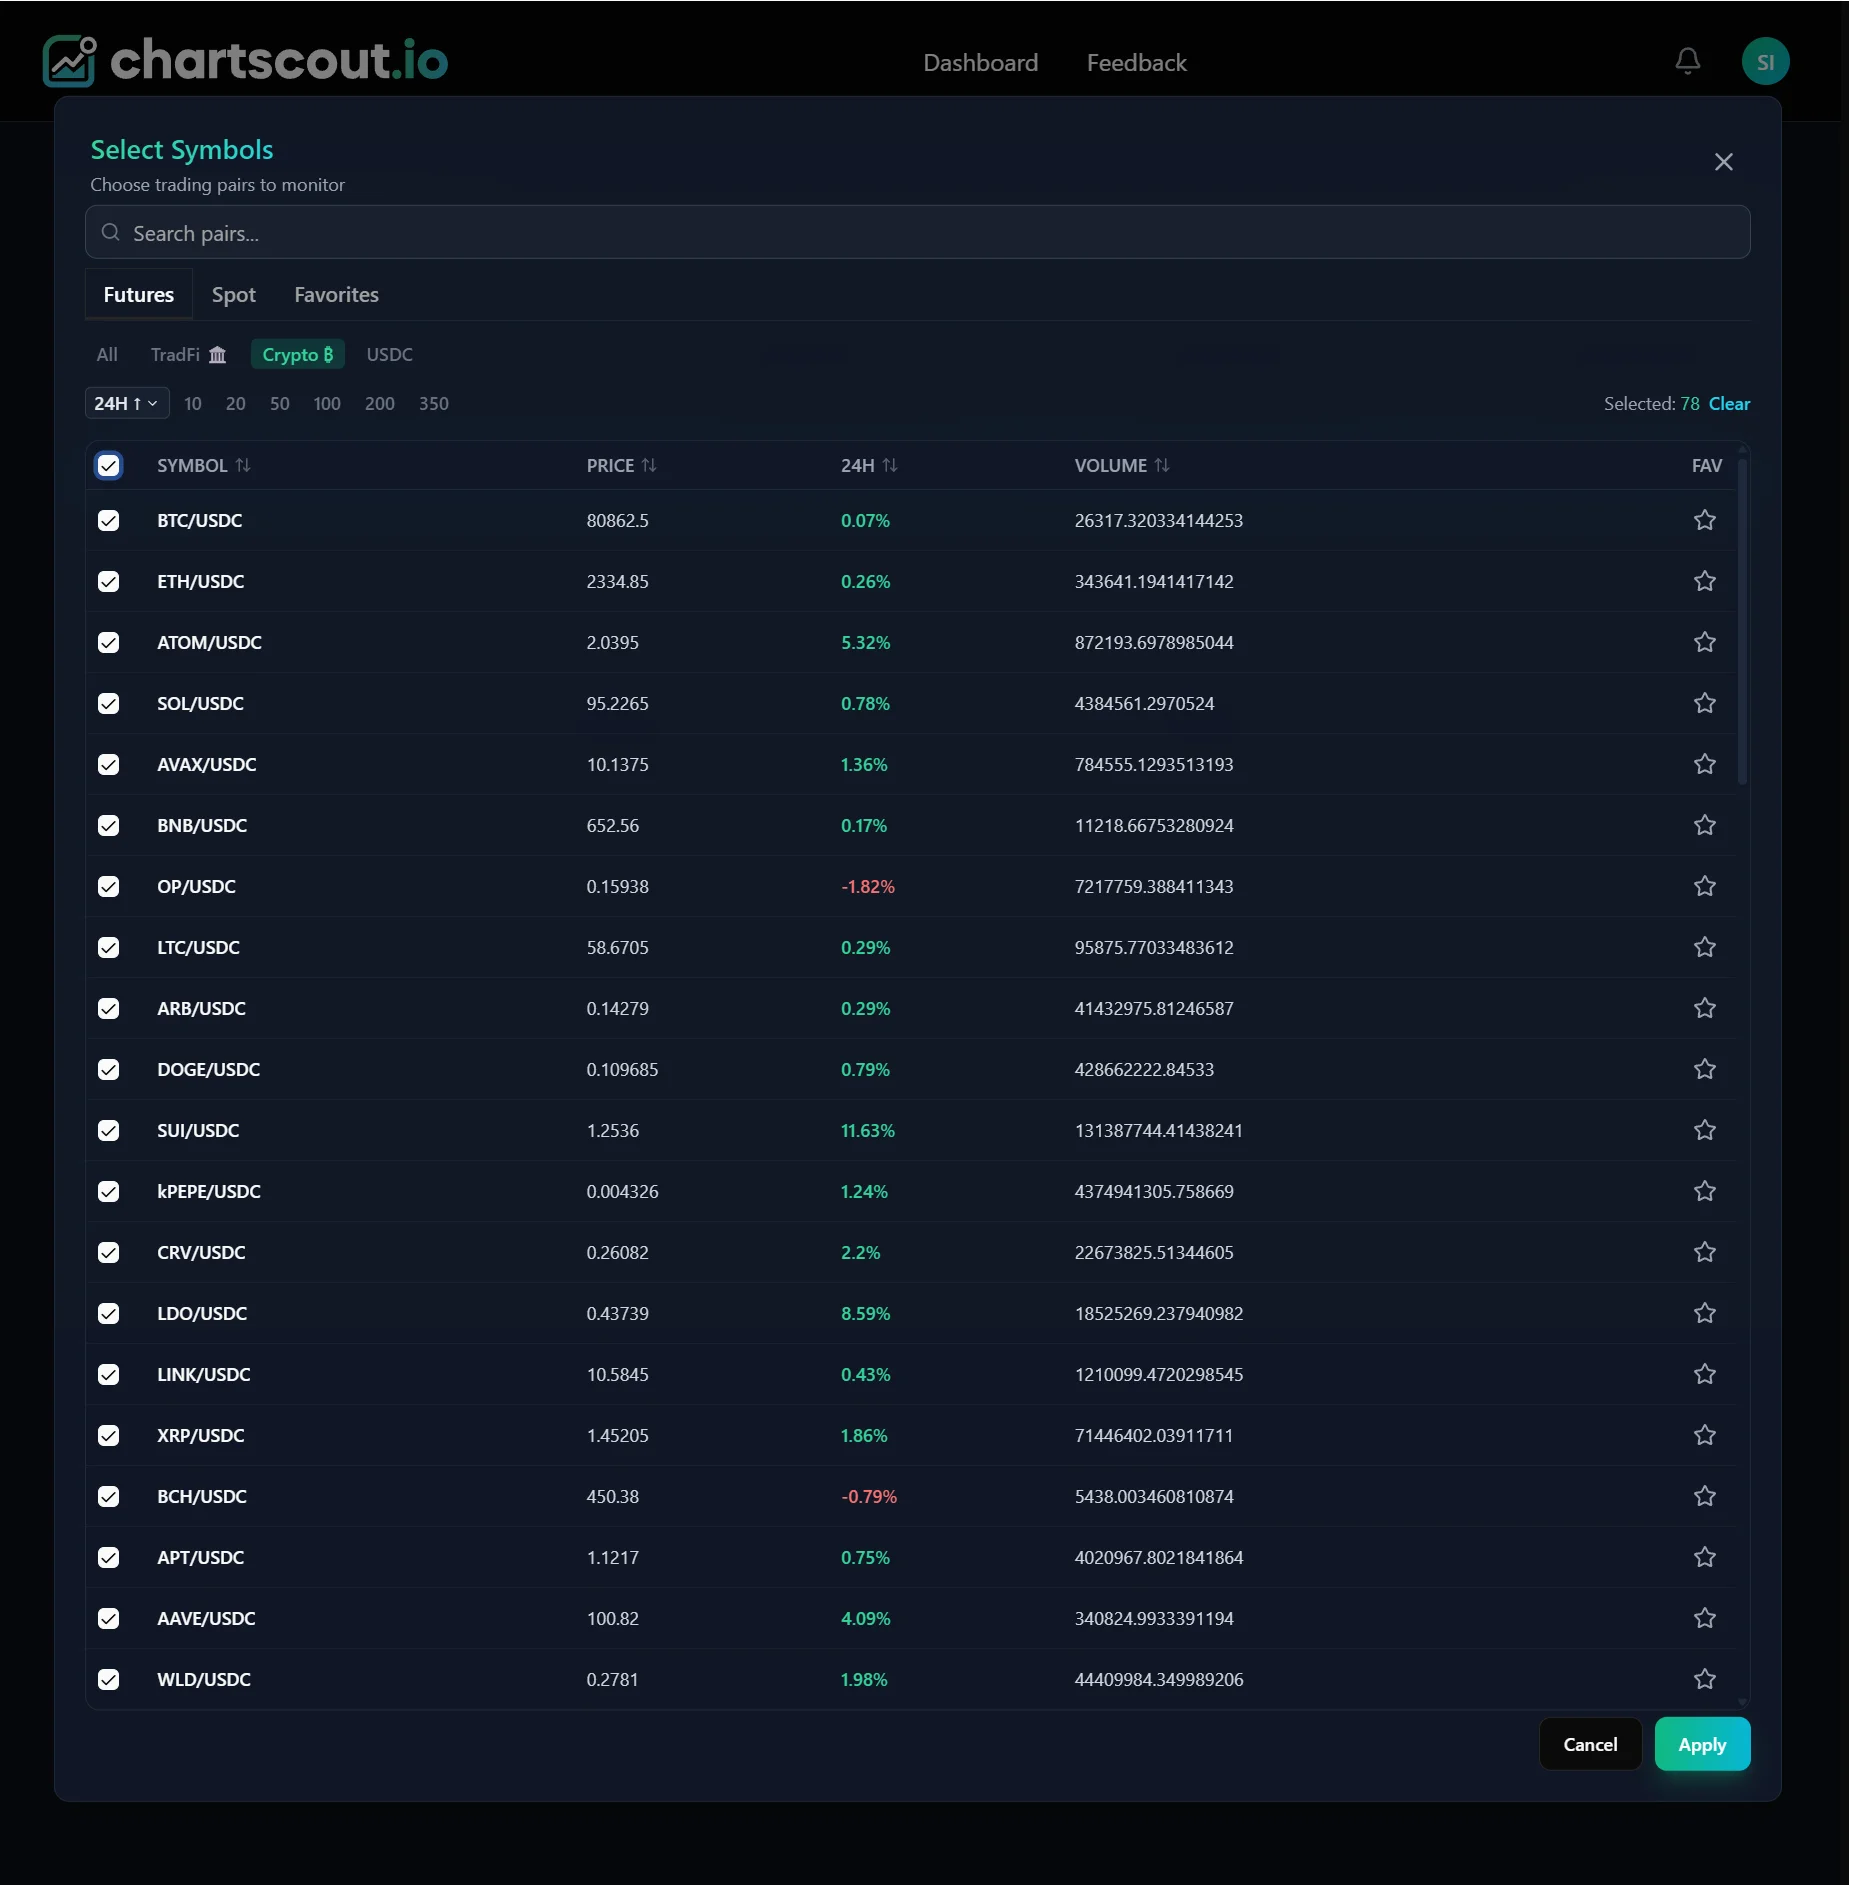This screenshot has height=1885, width=1849.
Task: Apply the symbol selection
Action: pos(1702,1744)
